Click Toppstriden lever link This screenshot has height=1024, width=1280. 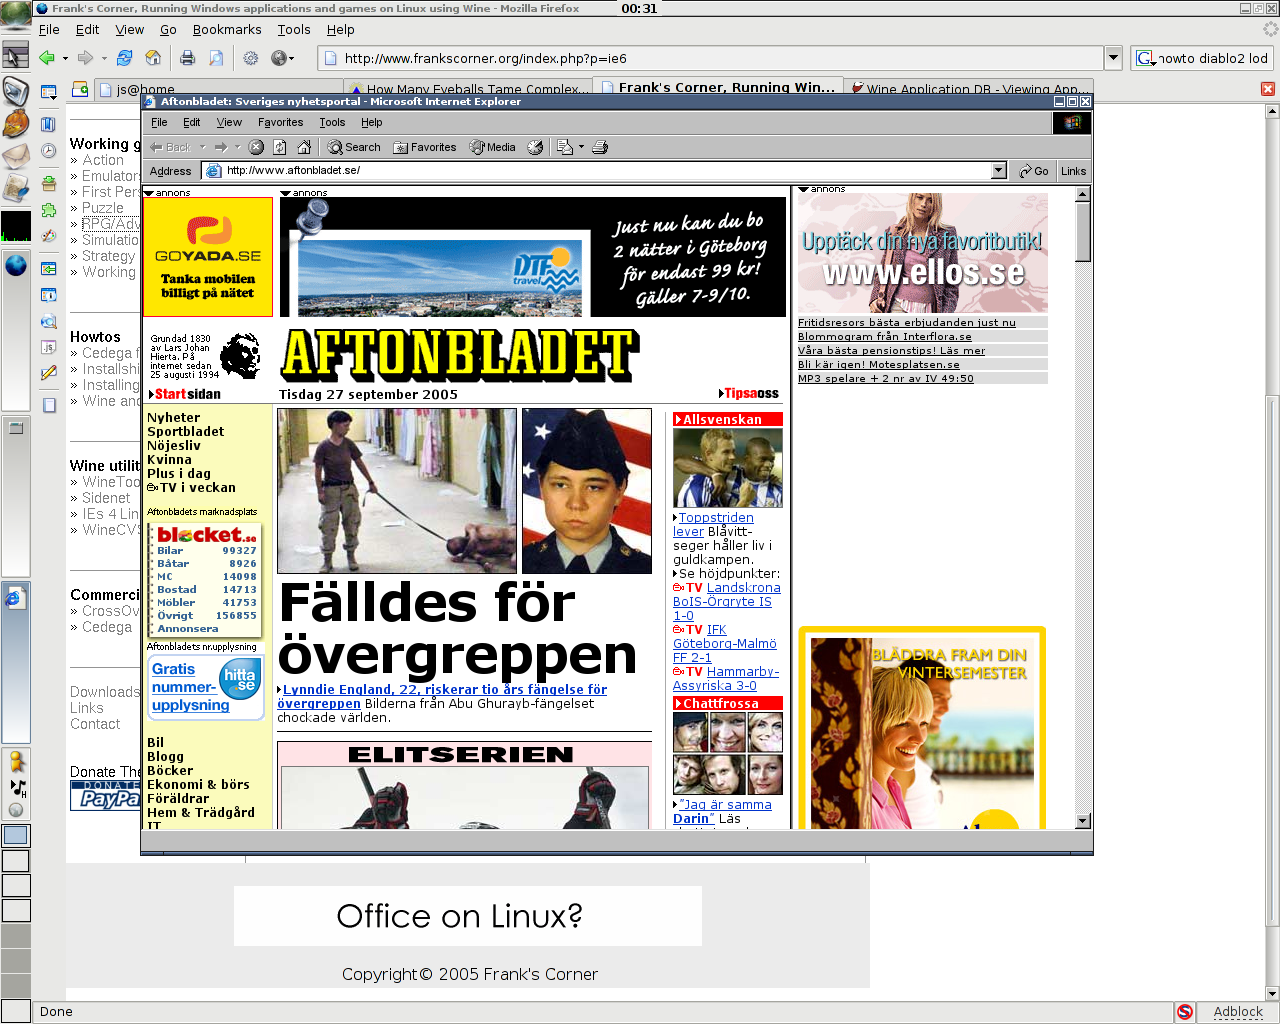click(713, 524)
